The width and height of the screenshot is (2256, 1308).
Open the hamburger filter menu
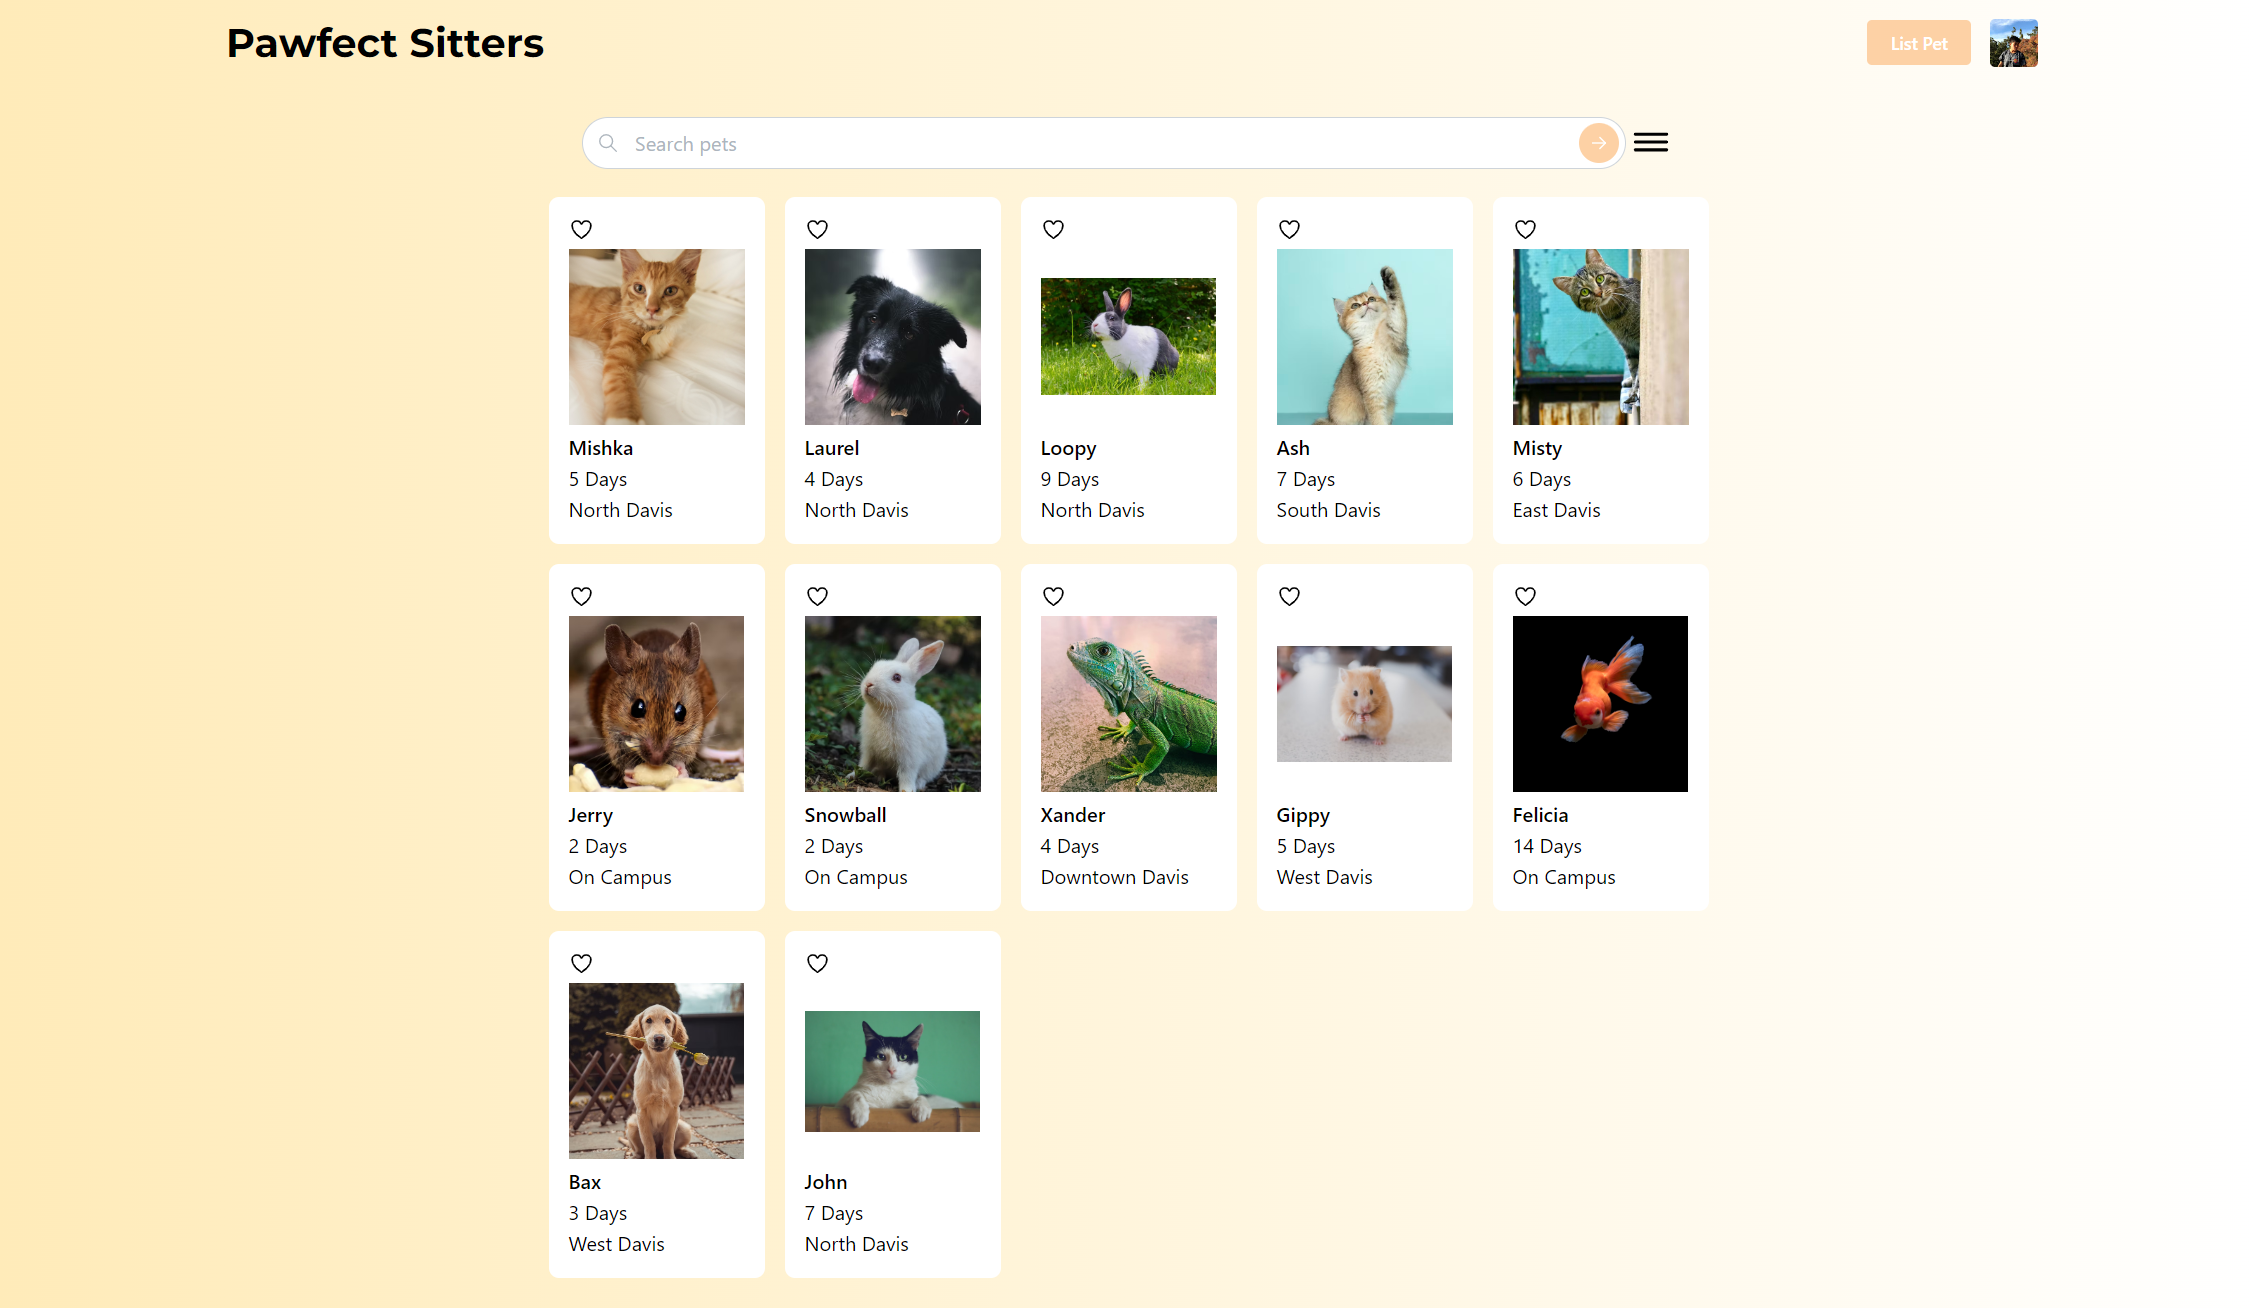1650,143
